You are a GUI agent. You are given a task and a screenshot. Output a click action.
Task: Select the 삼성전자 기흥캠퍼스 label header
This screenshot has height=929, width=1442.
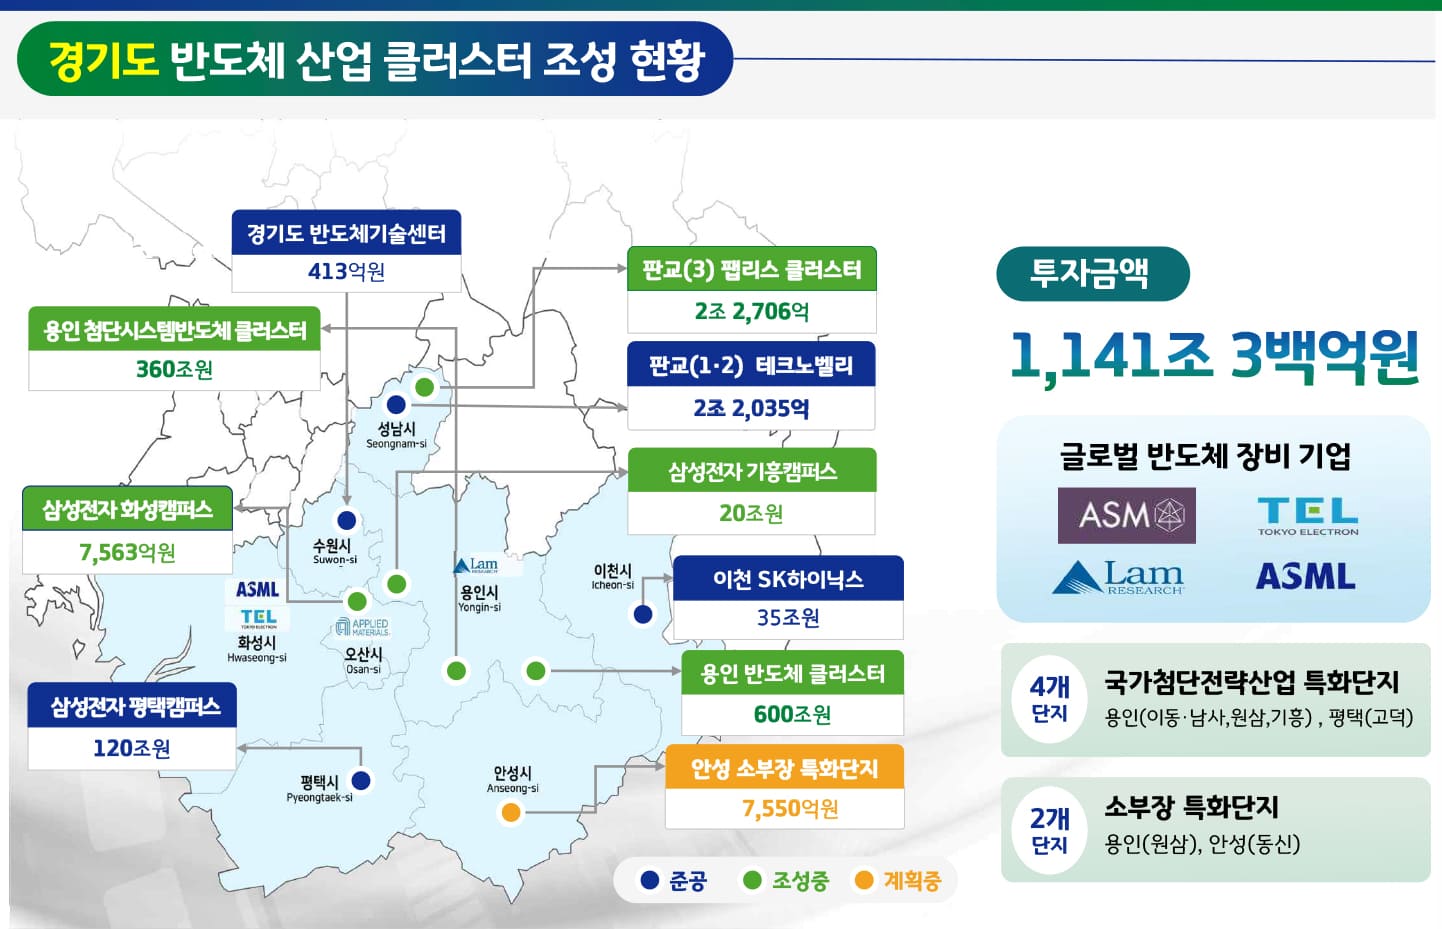(x=752, y=471)
